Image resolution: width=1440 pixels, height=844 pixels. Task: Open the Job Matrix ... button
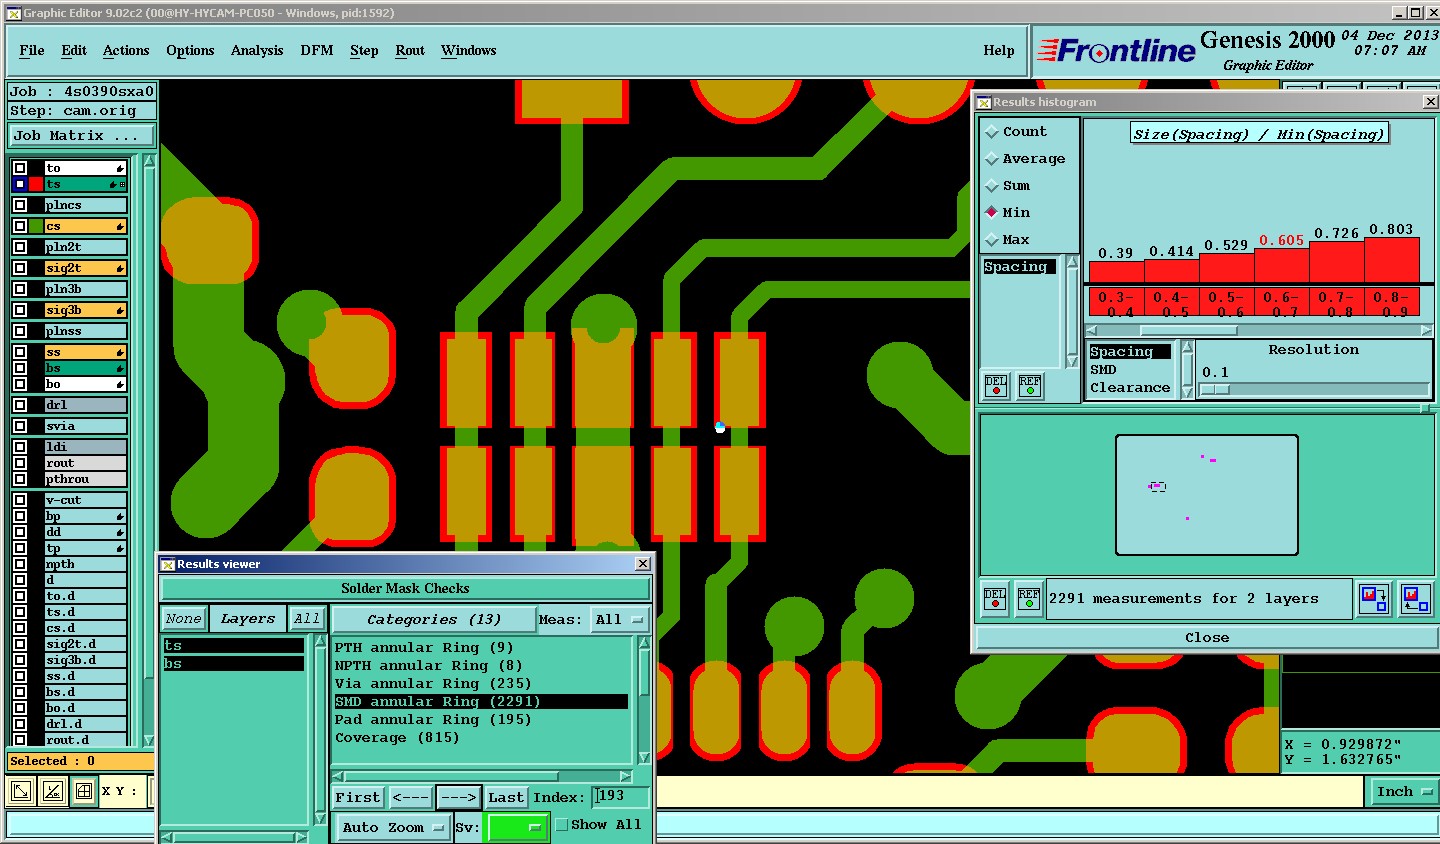pos(82,136)
